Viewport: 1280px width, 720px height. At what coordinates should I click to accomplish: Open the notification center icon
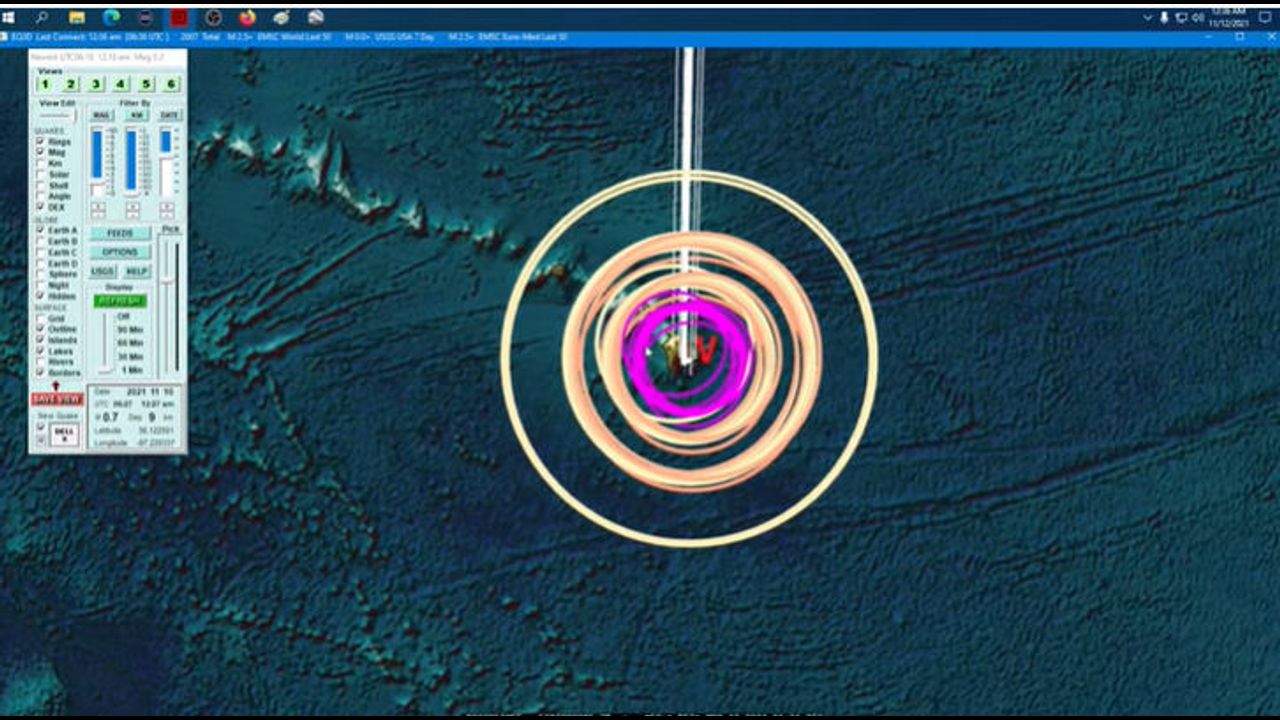1267,17
